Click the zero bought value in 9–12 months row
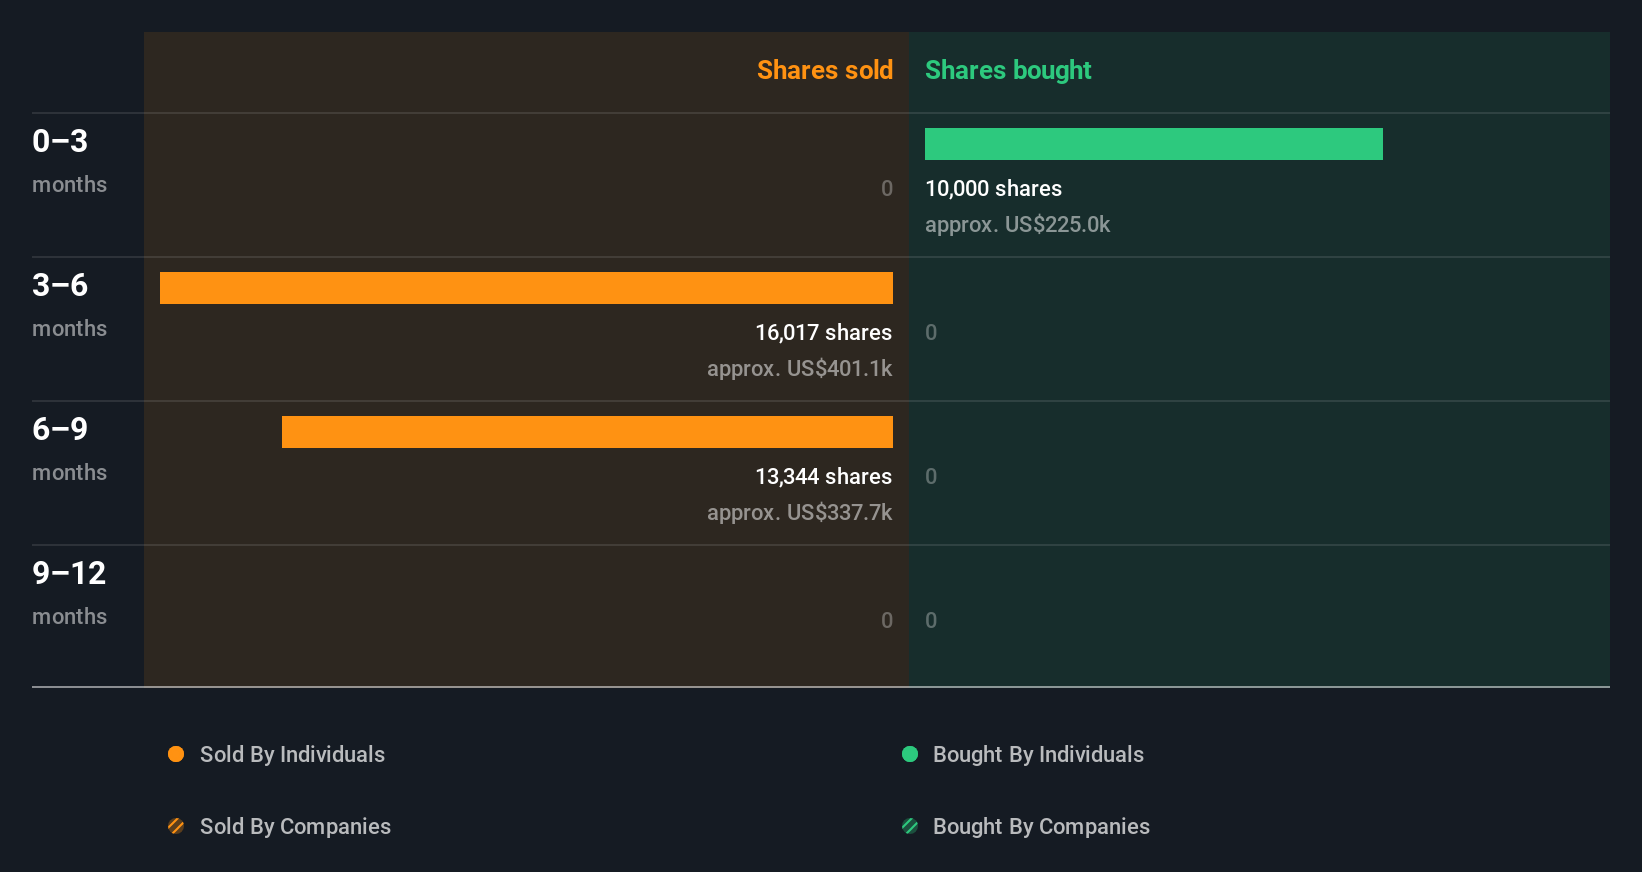 tap(931, 620)
